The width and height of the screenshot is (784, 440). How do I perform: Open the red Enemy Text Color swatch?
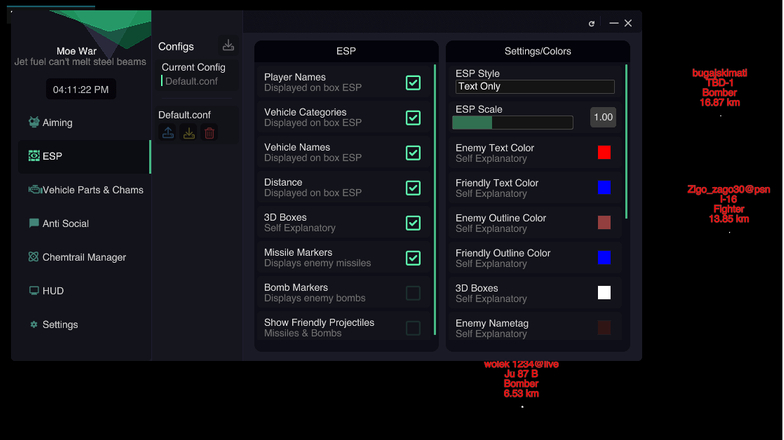coord(604,152)
